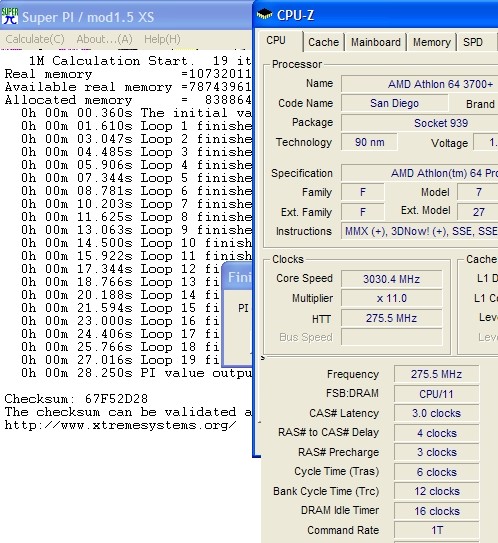Open the Calculate(C) menu

[x=35, y=39]
